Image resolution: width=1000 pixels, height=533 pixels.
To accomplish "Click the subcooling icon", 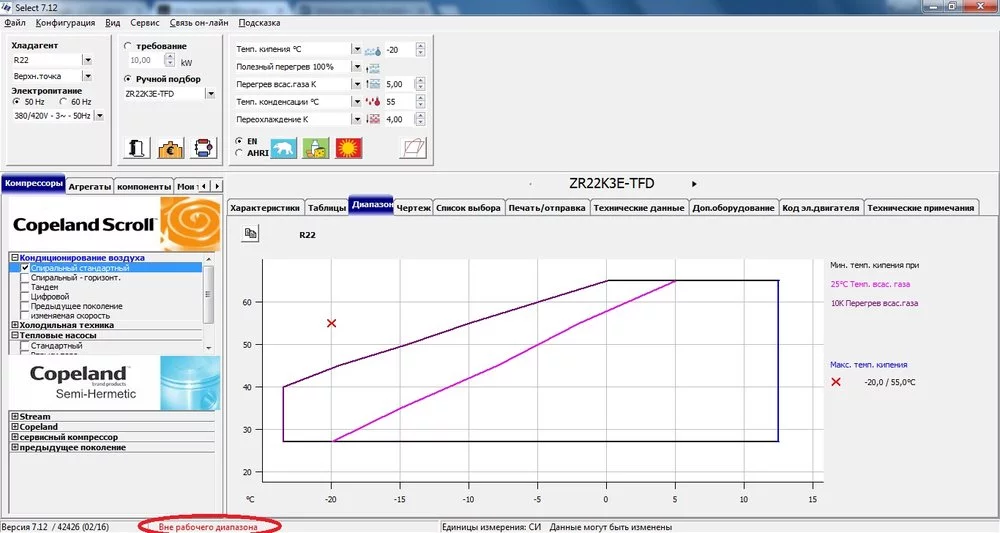I will click(x=374, y=119).
